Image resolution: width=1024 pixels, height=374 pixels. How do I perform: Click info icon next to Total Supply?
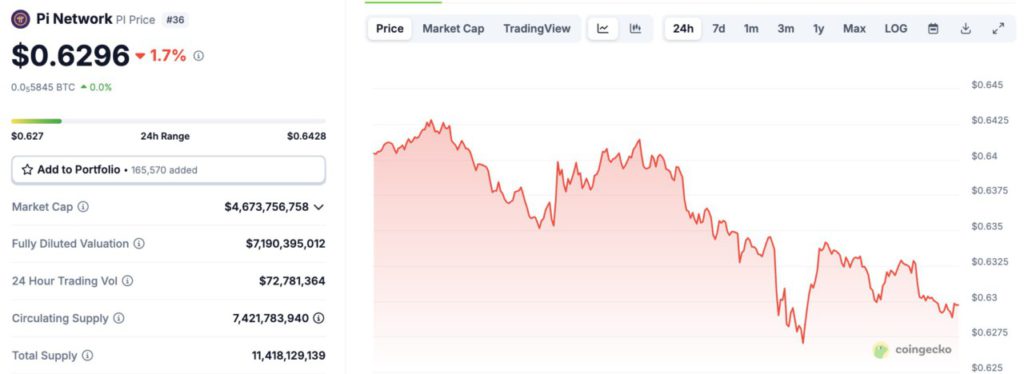(x=88, y=356)
